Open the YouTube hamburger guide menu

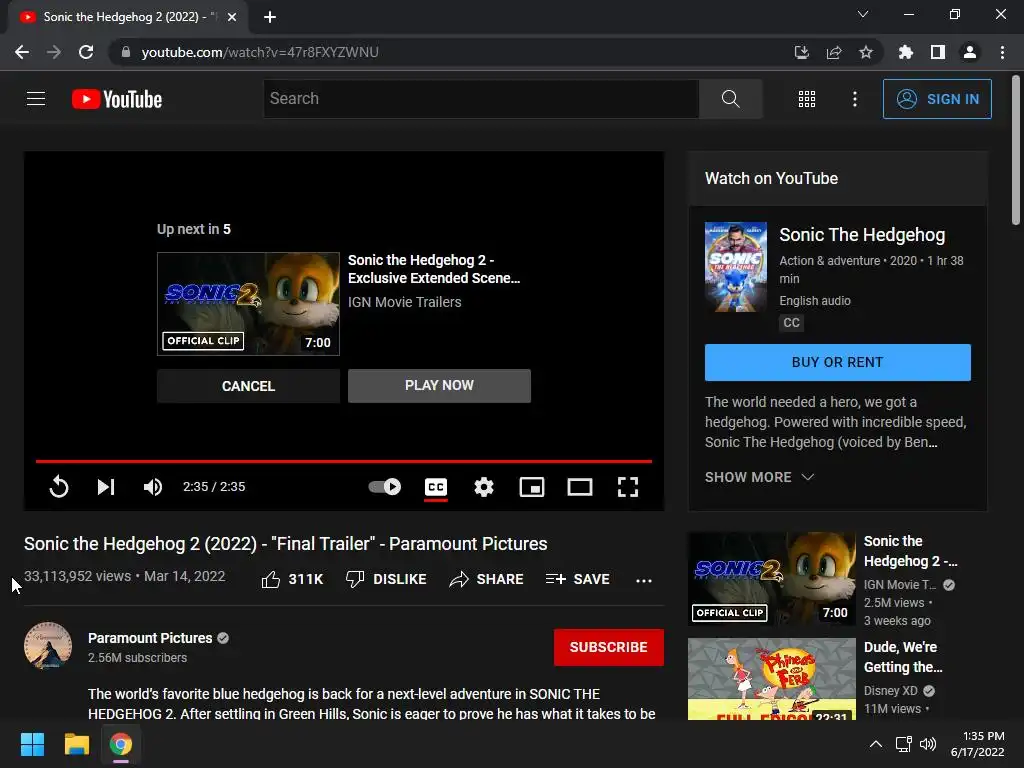click(36, 99)
